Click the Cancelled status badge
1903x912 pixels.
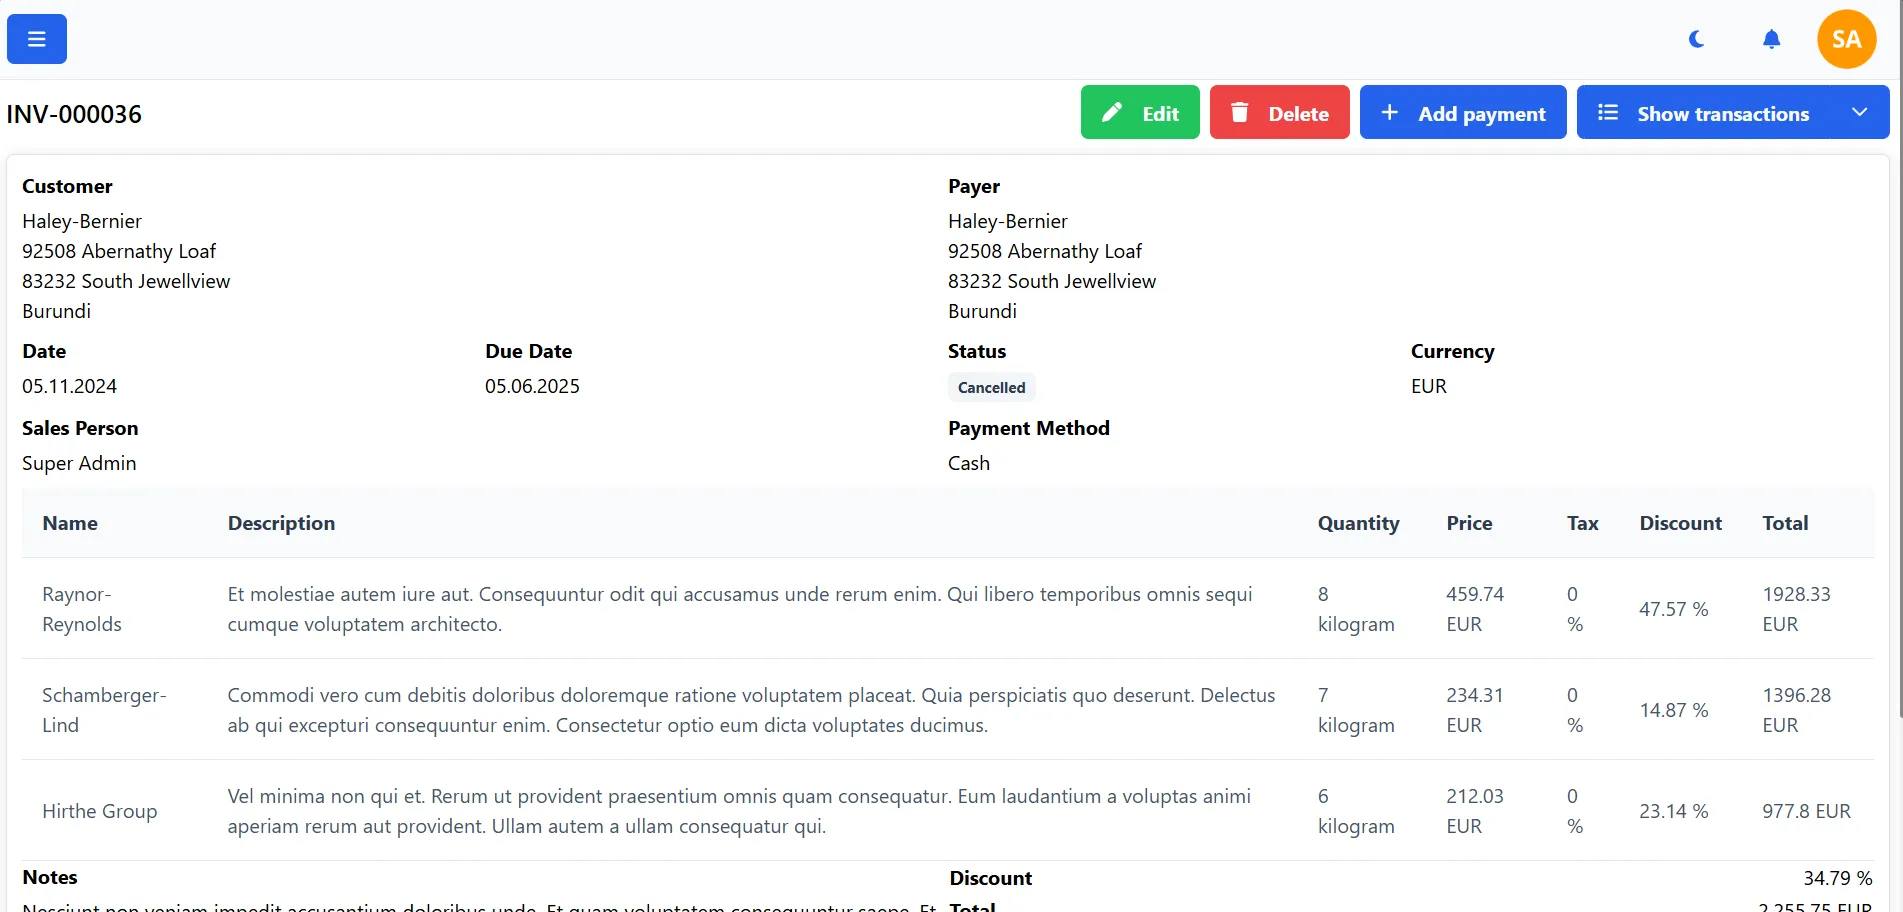click(x=991, y=387)
